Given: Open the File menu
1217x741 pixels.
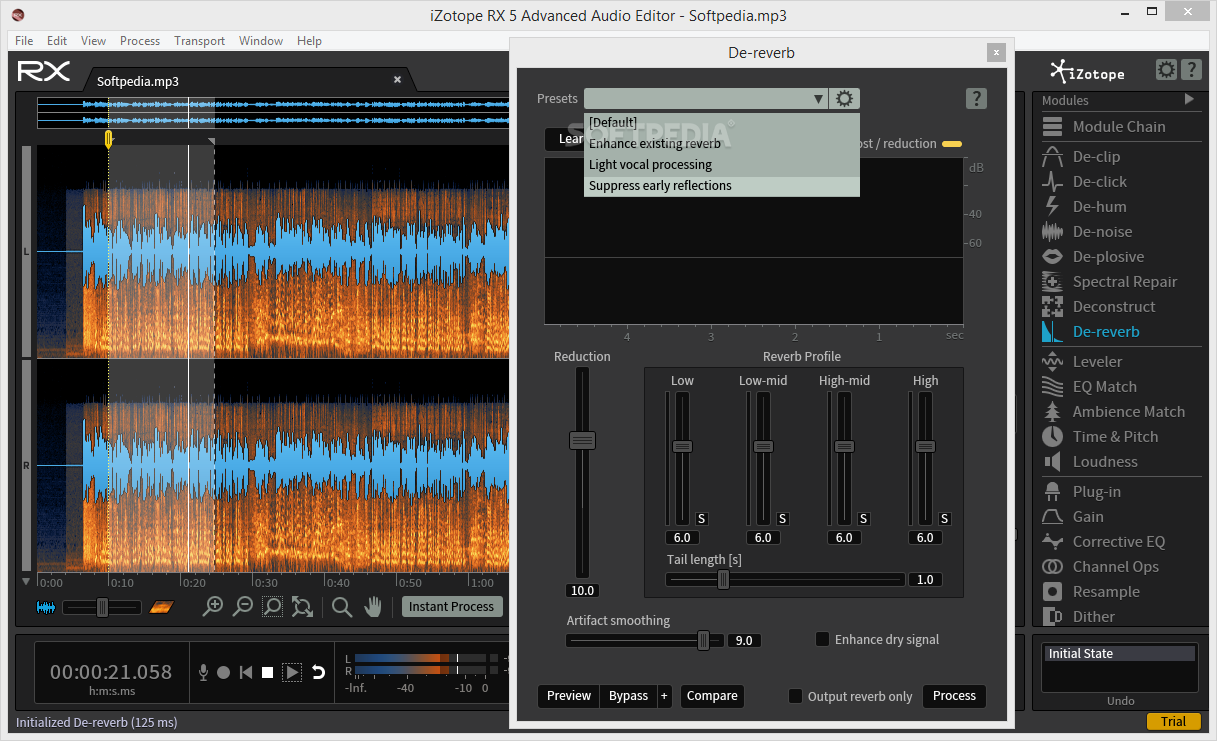Looking at the screenshot, I should 24,41.
